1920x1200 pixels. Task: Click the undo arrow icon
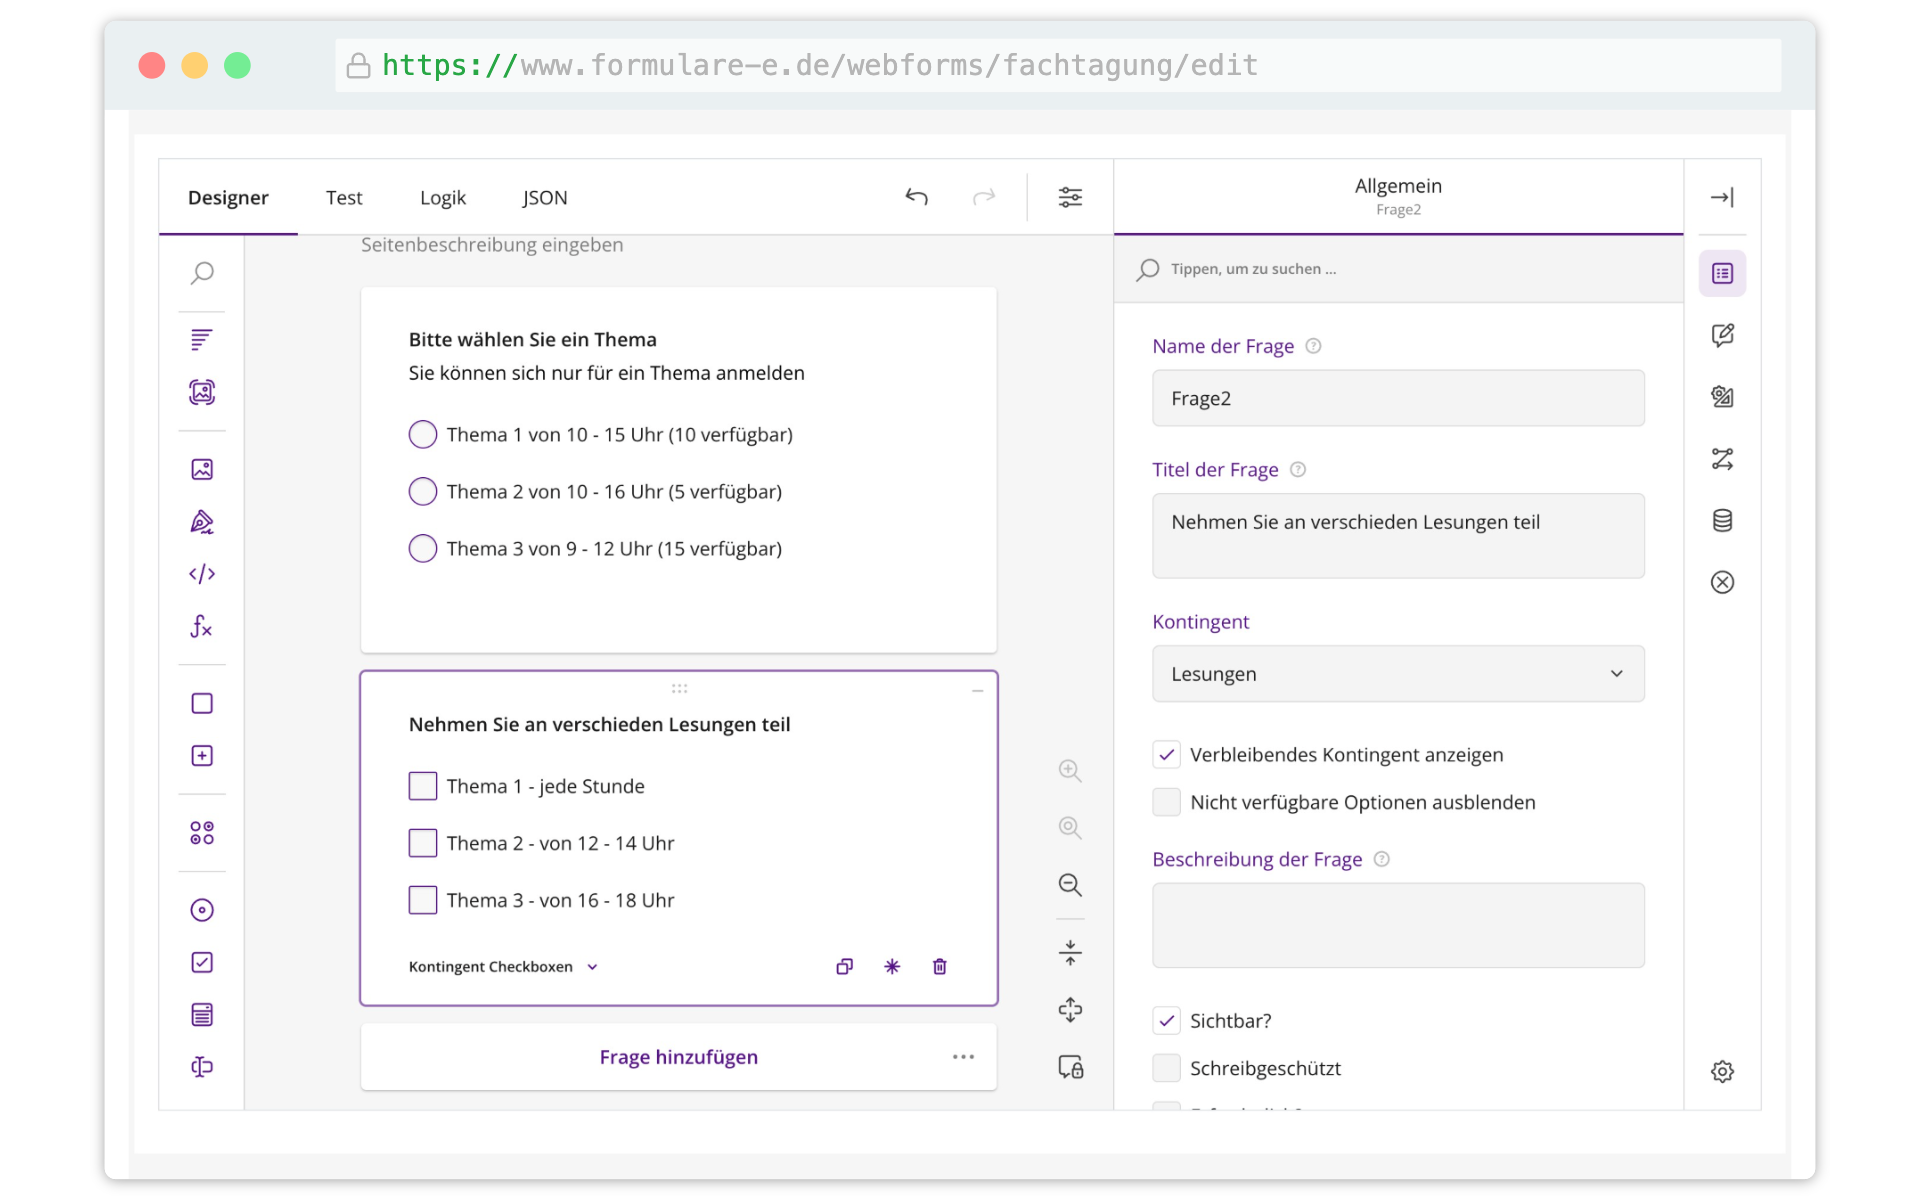coord(916,197)
